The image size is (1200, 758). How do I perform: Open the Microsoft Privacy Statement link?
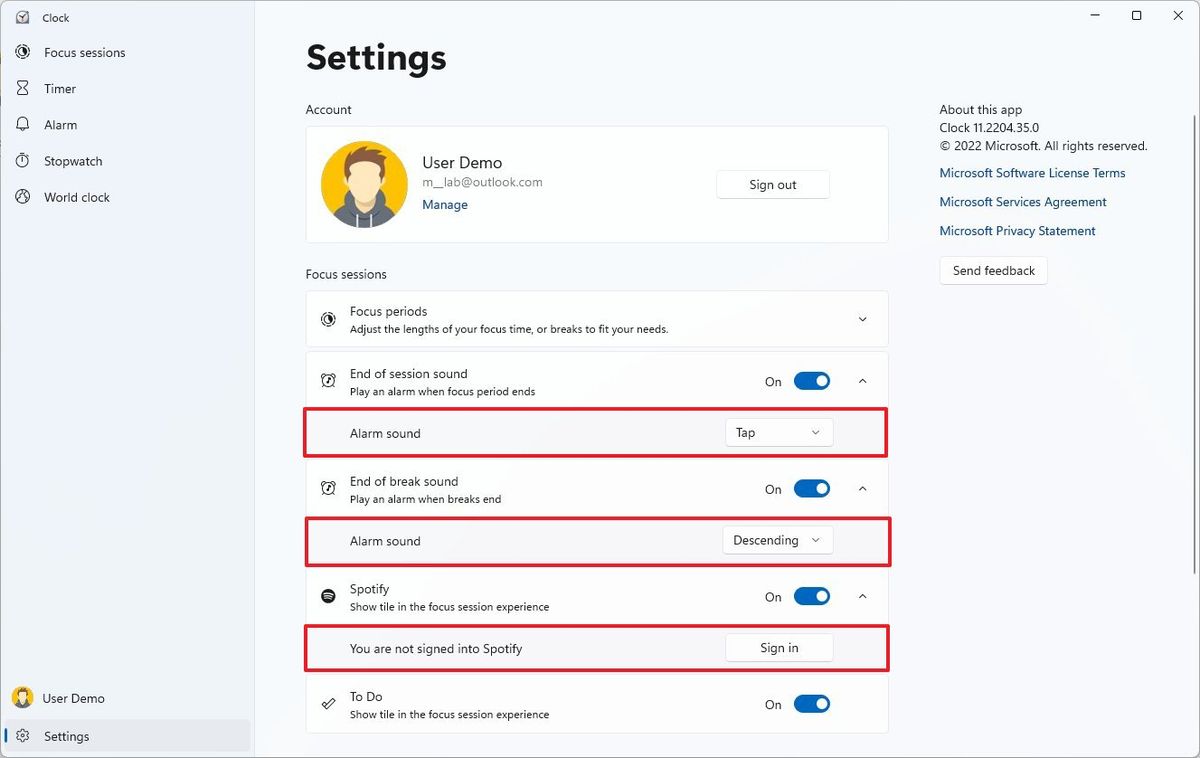pyautogui.click(x=1017, y=231)
